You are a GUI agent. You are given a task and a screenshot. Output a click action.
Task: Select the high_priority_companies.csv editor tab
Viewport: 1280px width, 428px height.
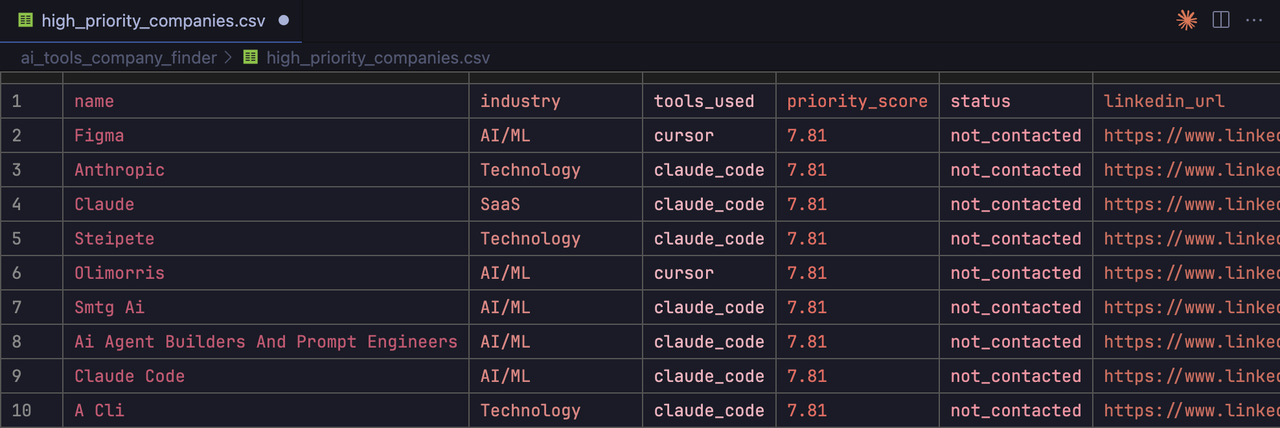(x=152, y=20)
